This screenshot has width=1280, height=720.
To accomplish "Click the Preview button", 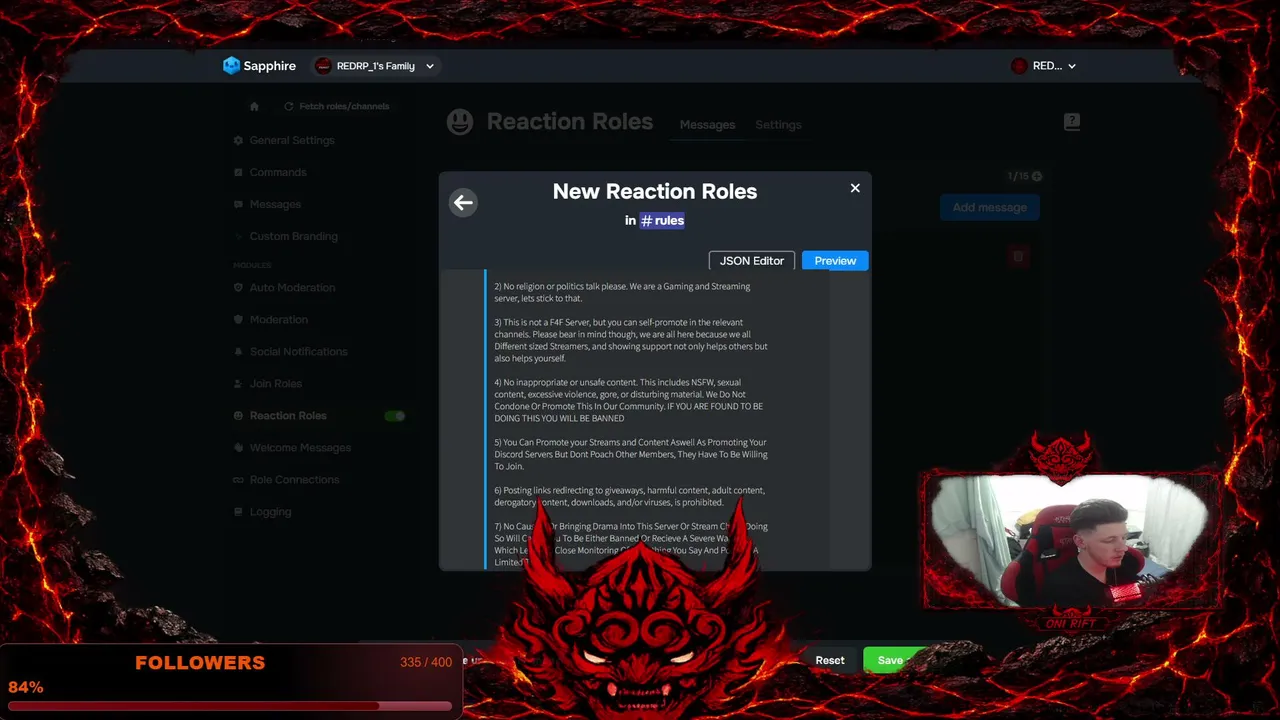I will pos(835,261).
